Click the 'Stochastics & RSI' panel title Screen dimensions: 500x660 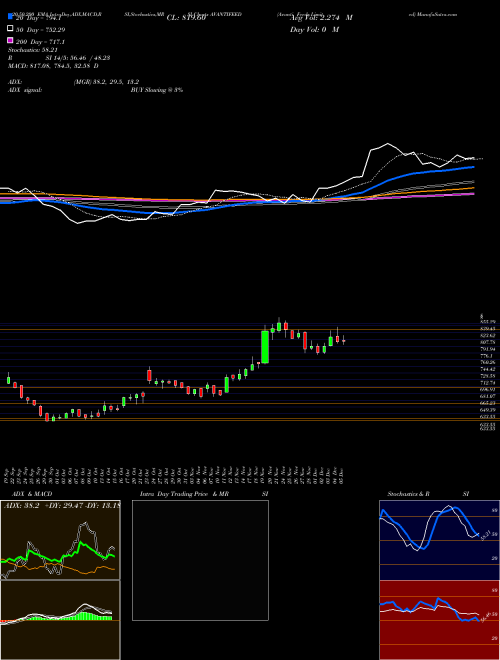428,494
